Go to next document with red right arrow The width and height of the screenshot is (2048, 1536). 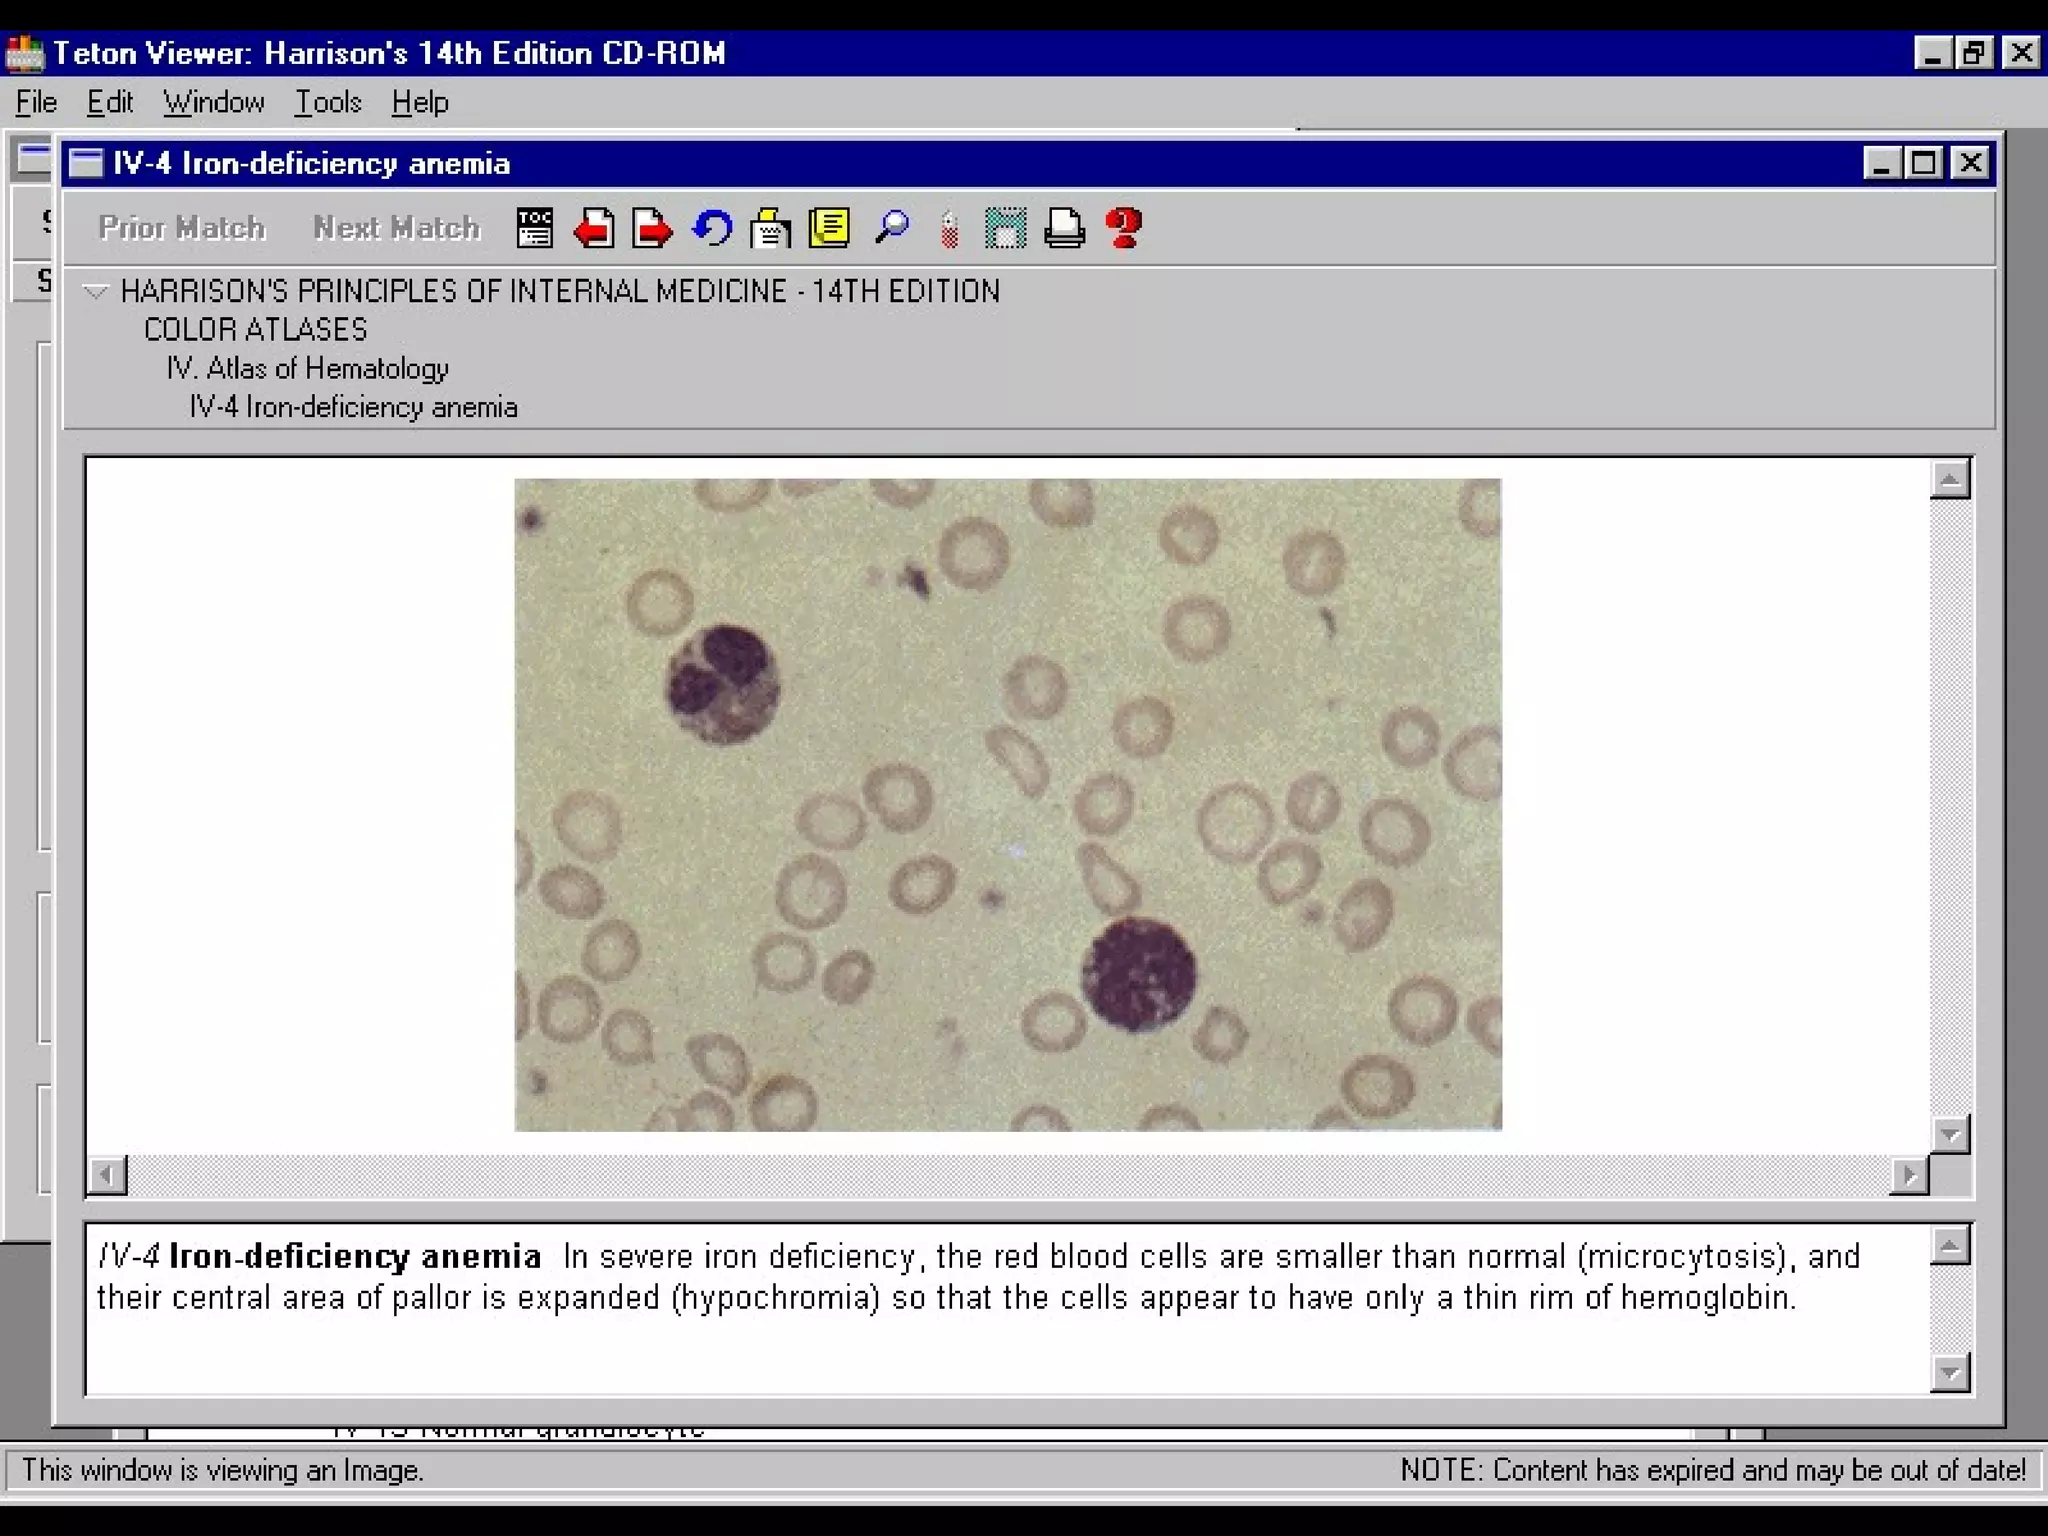point(652,228)
